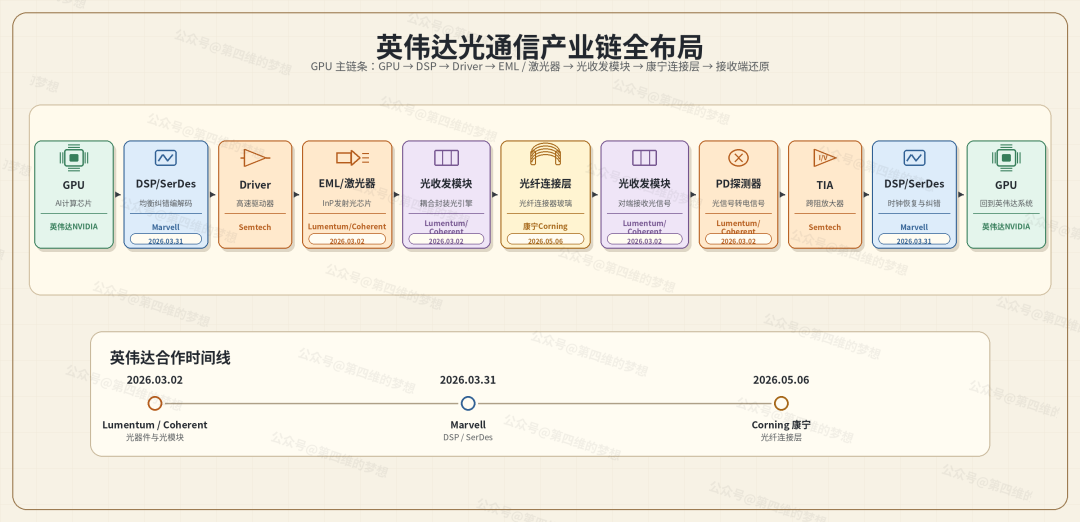Screen dimensions: 1080x522
Task: Click the 英伟达合作时间线 heading
Action: tap(170, 357)
